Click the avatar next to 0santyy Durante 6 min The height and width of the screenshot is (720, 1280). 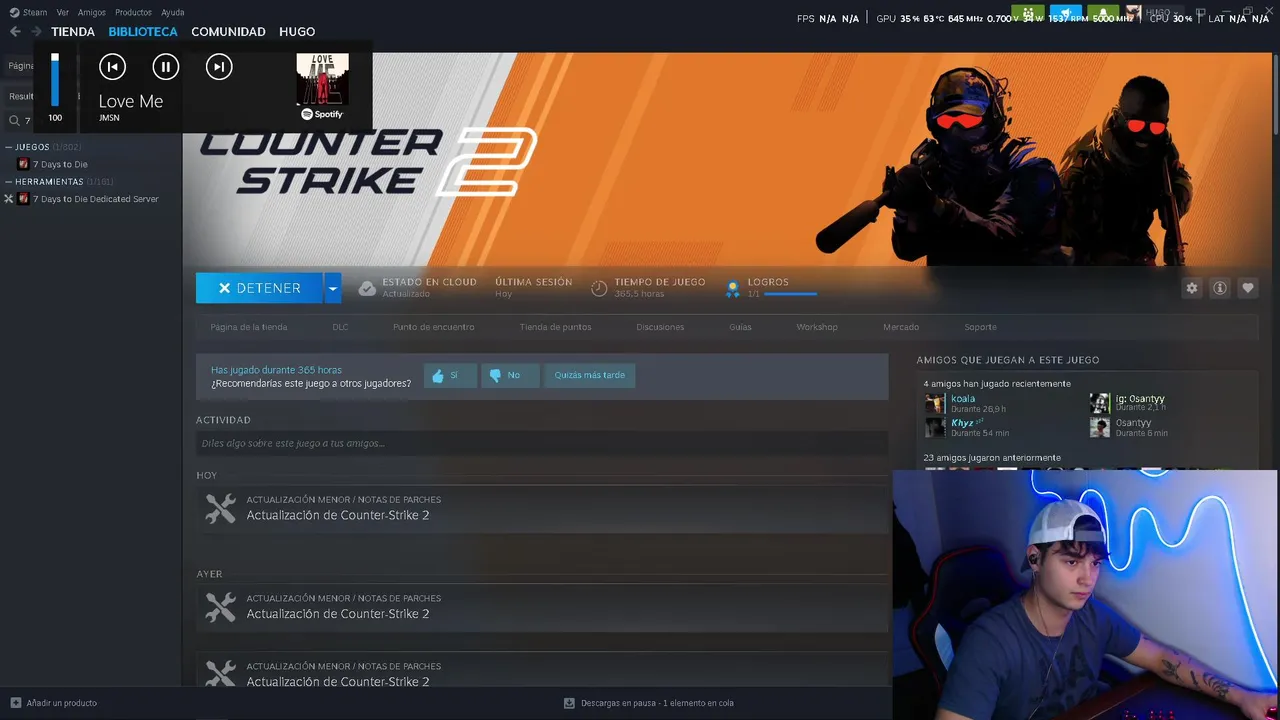click(x=1100, y=427)
